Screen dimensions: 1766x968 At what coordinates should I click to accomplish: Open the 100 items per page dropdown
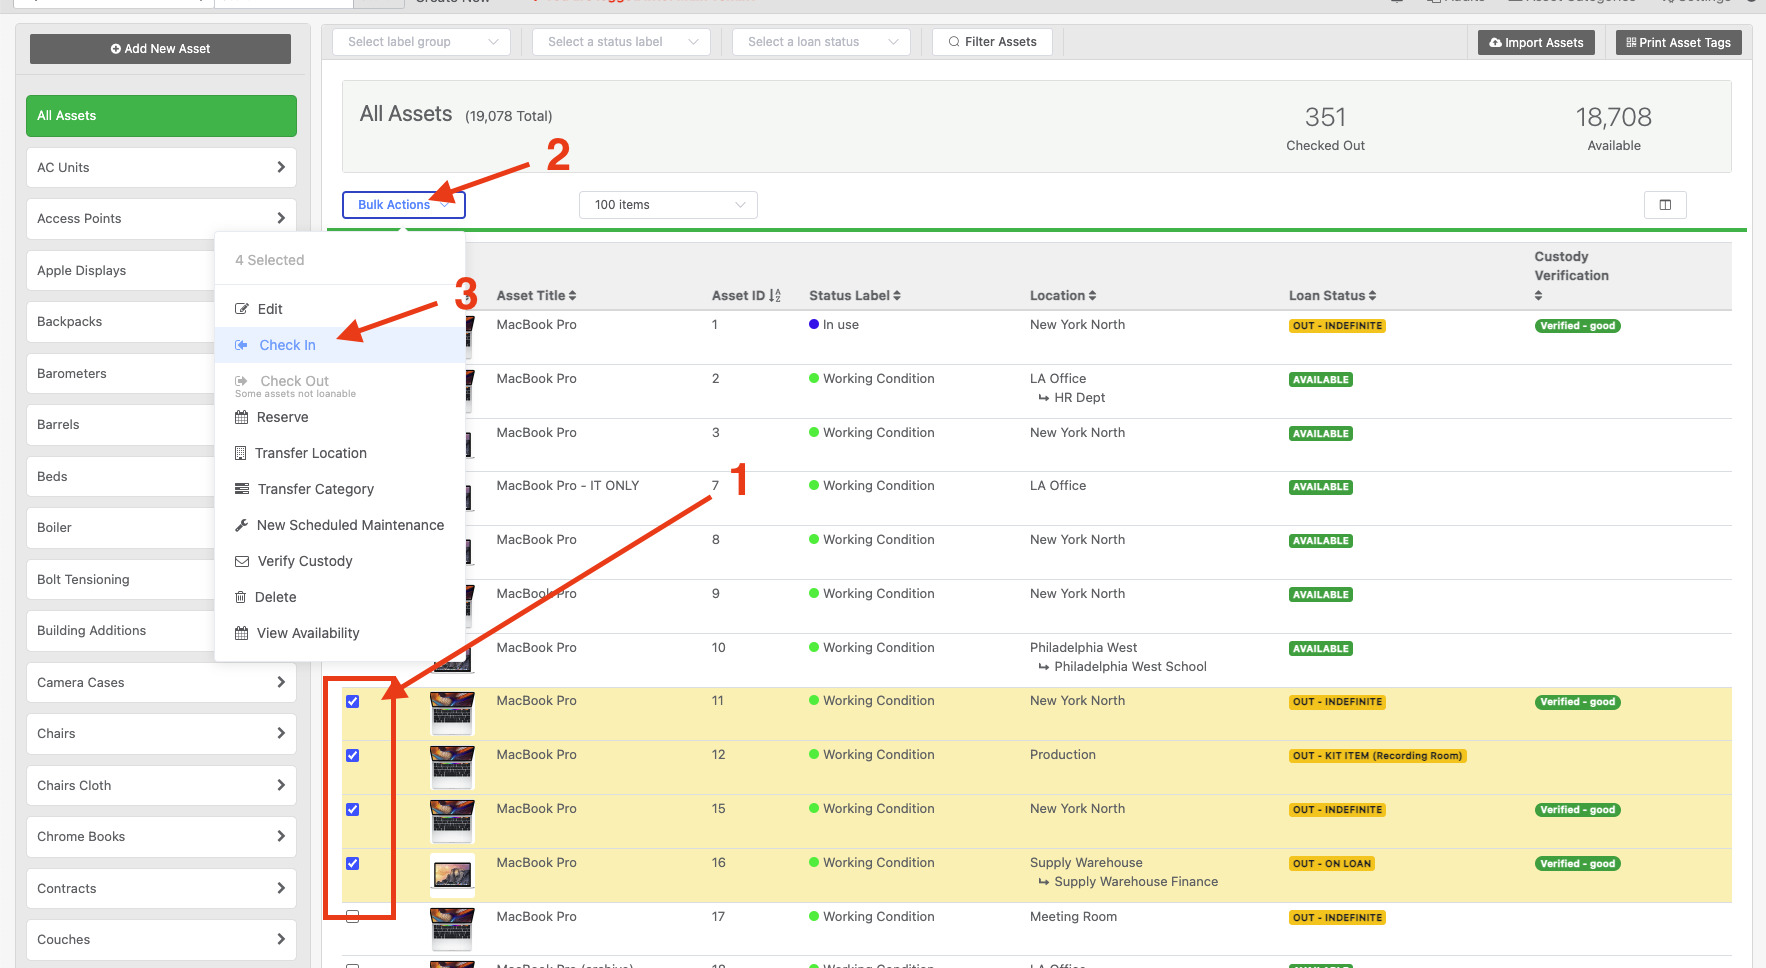[668, 205]
